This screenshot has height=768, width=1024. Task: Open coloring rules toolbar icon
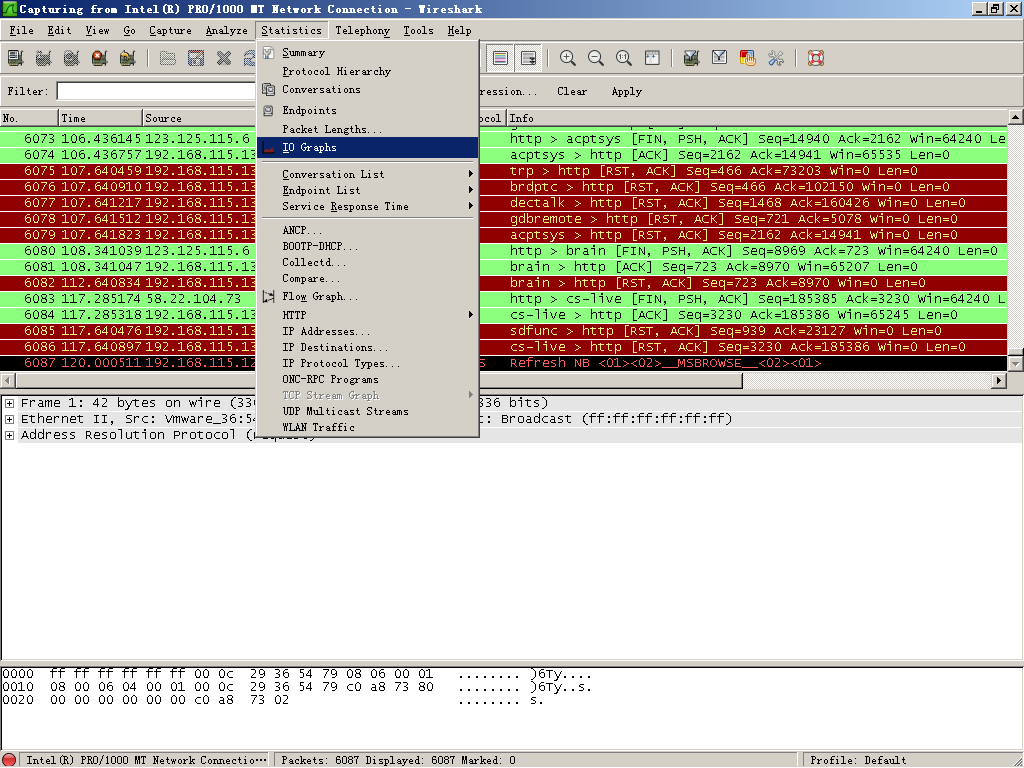748,58
